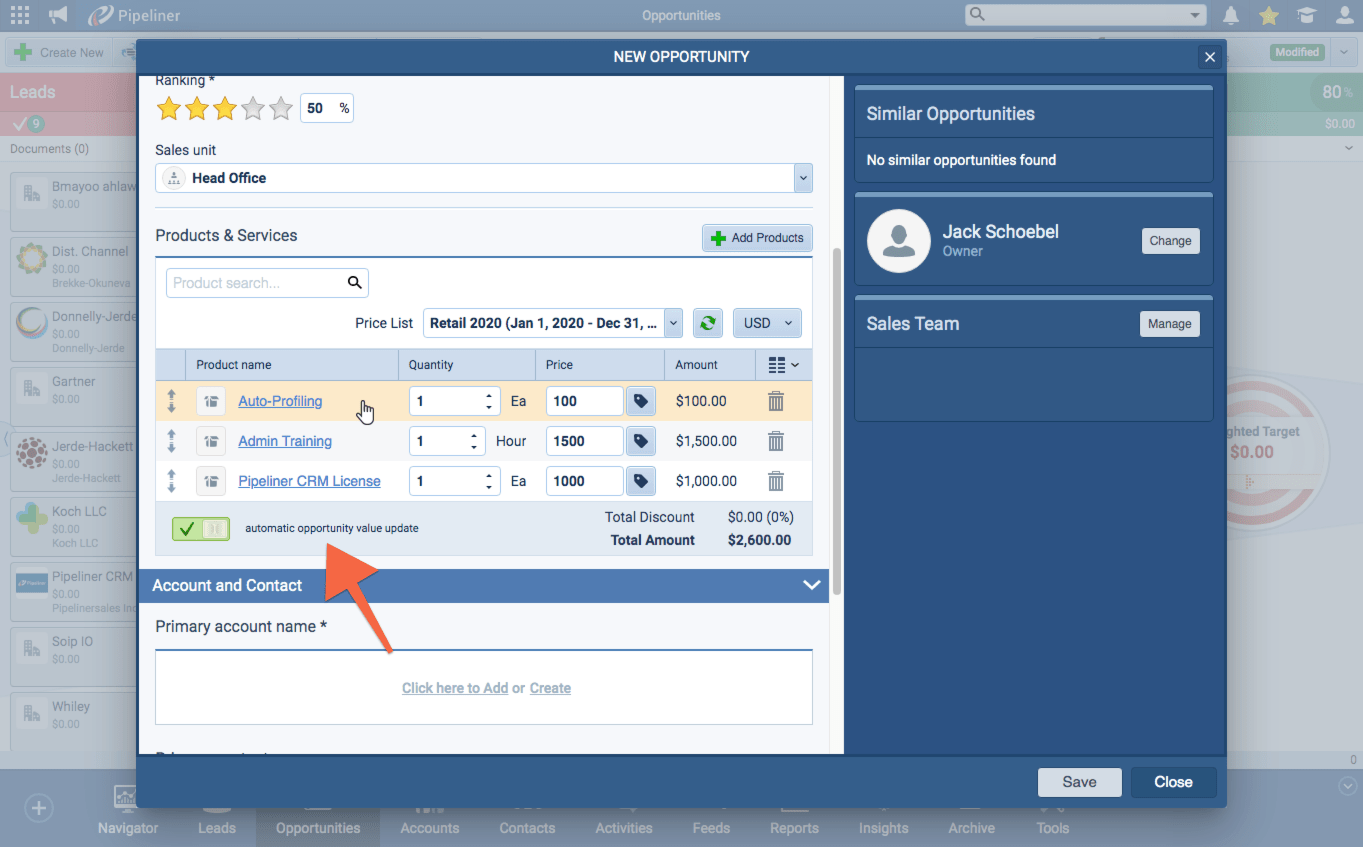Collapse the Account and Contact section
Viewport: 1363px width, 847px height.
click(x=811, y=585)
